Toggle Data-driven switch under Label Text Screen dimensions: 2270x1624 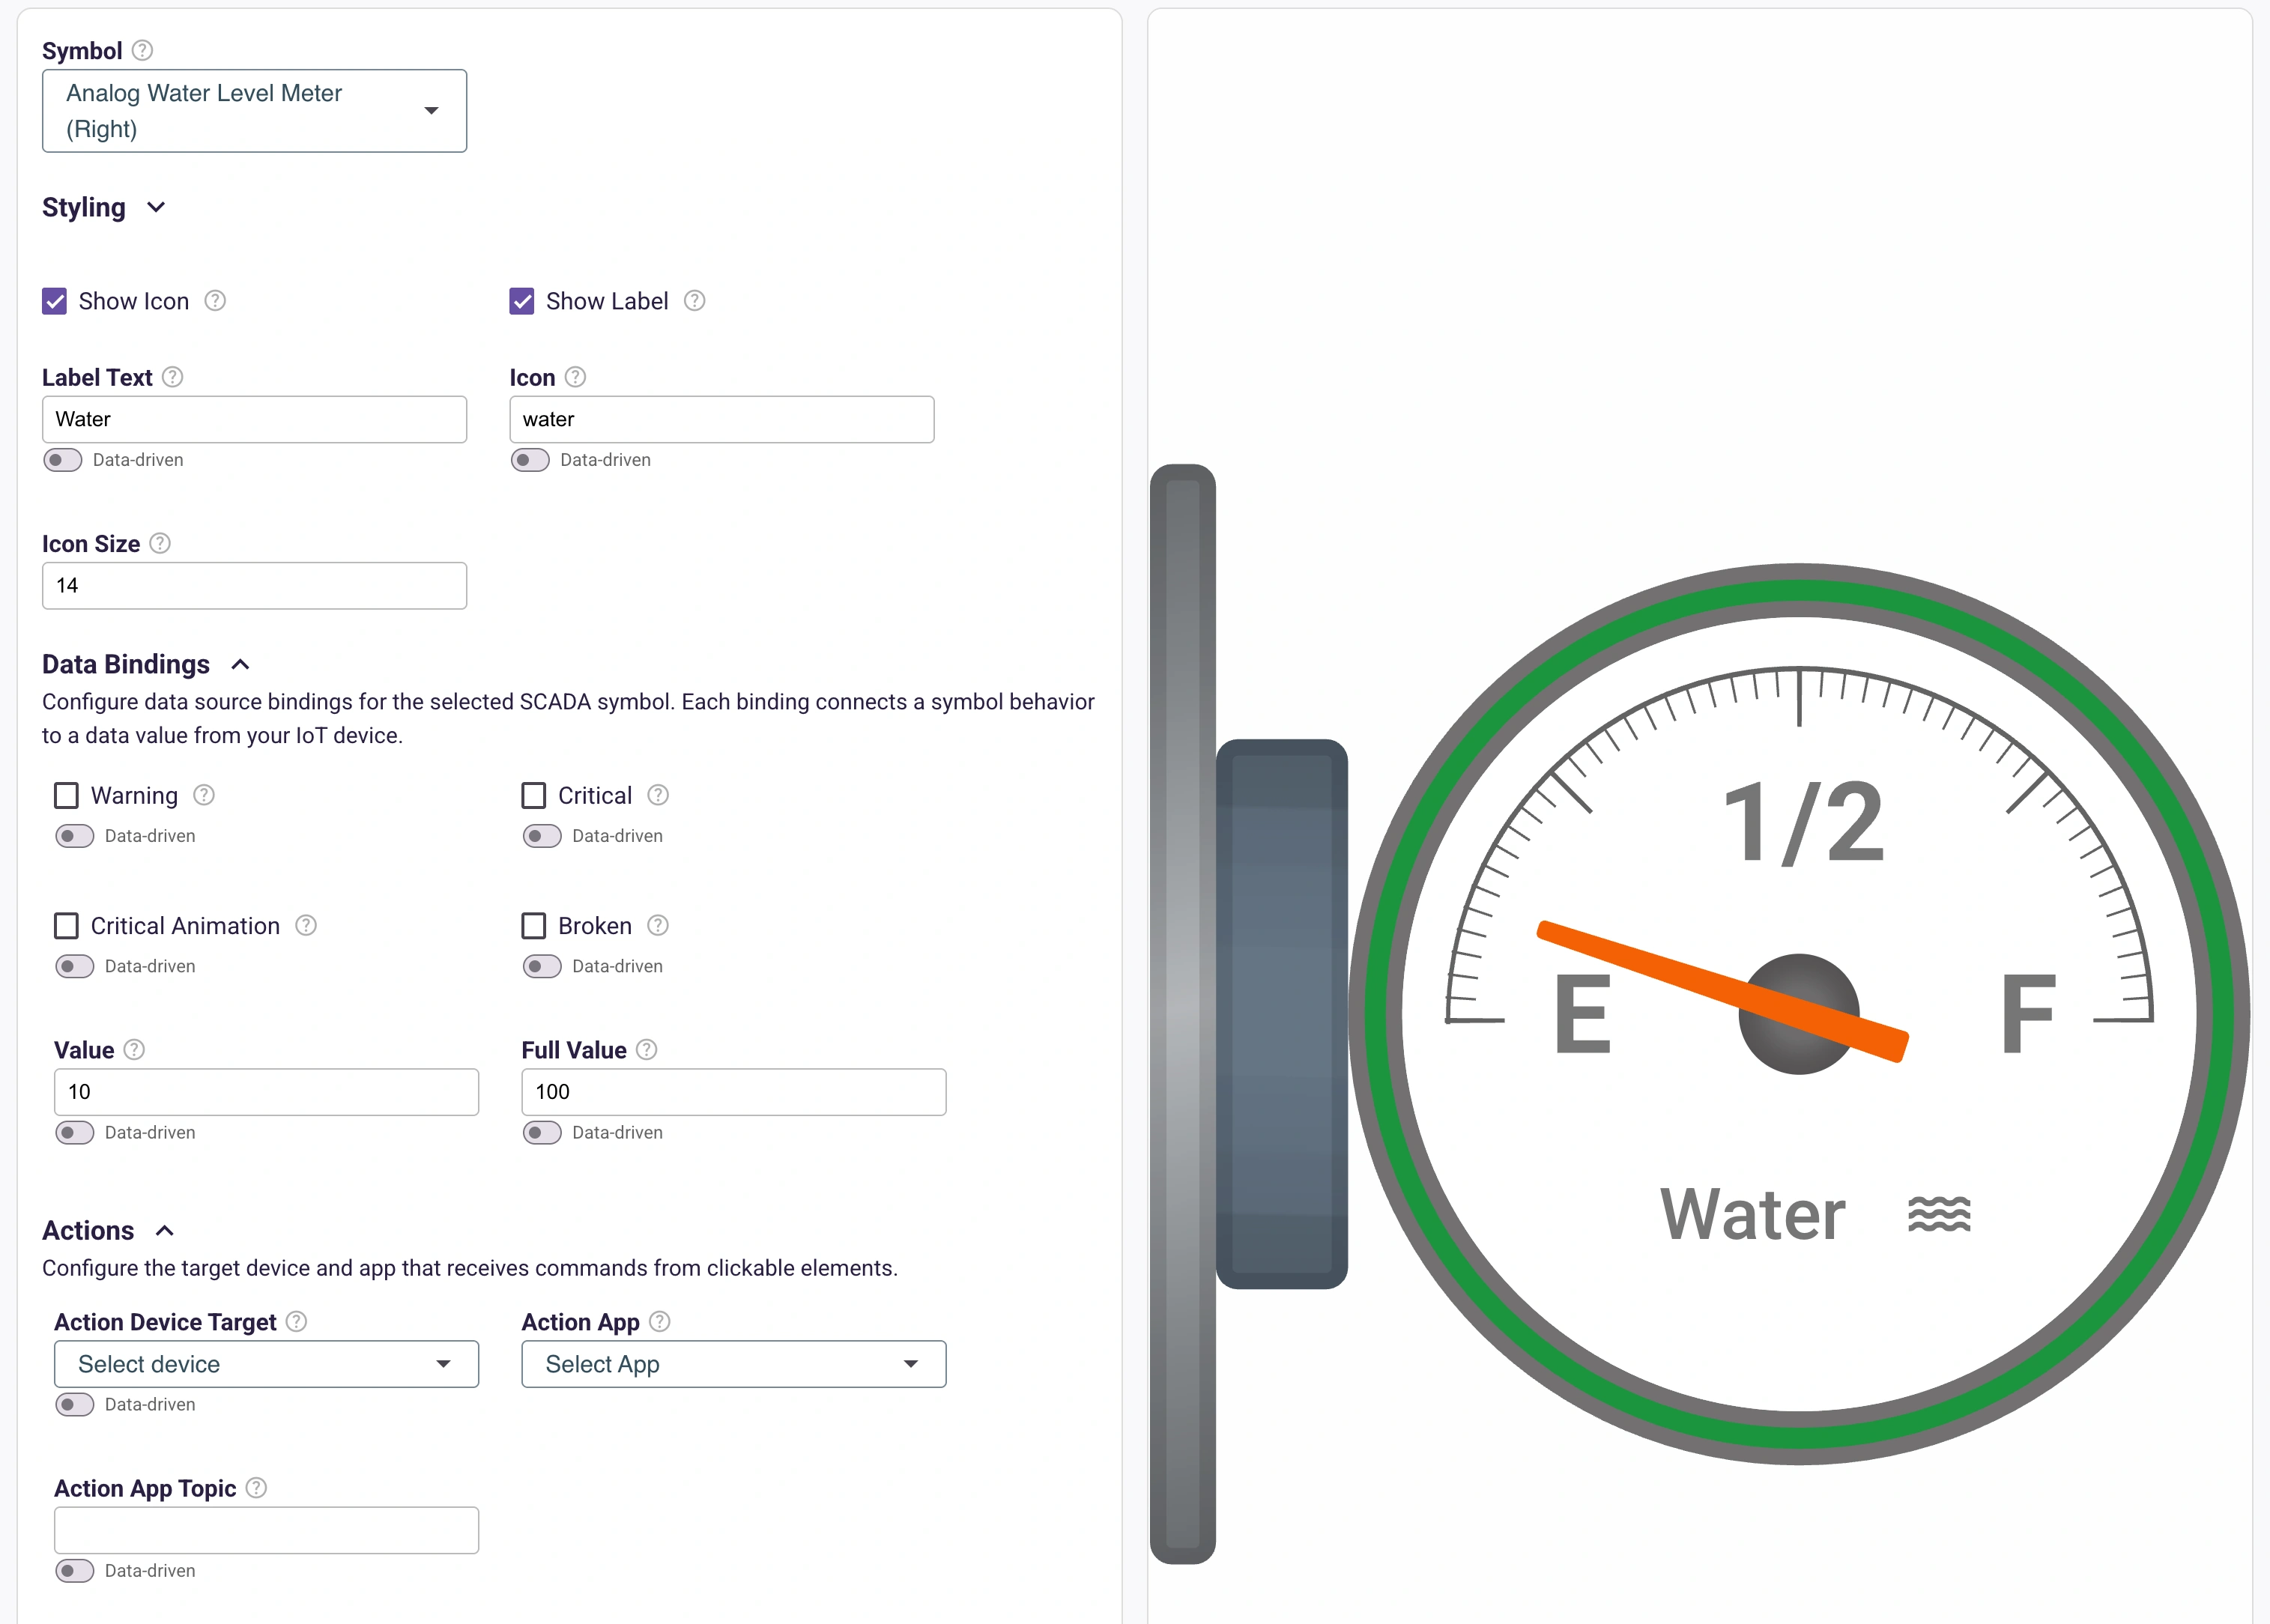pyautogui.click(x=63, y=460)
